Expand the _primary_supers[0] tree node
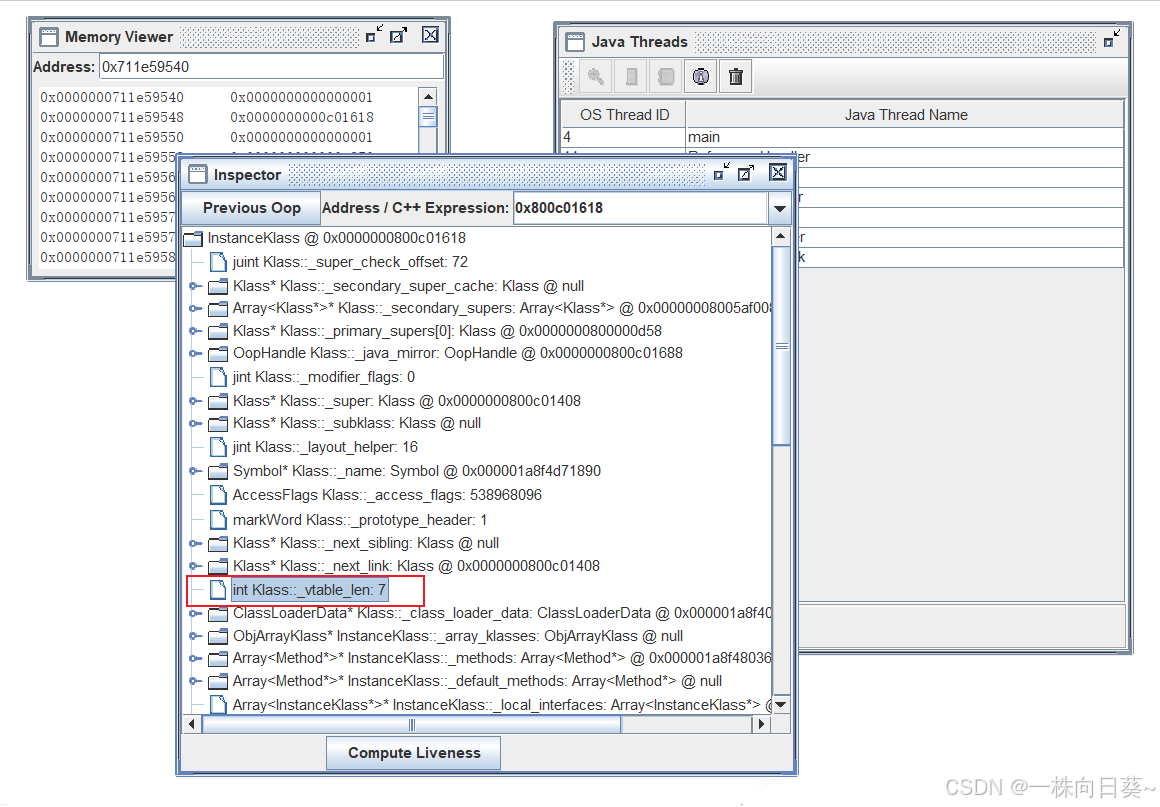 coord(195,331)
